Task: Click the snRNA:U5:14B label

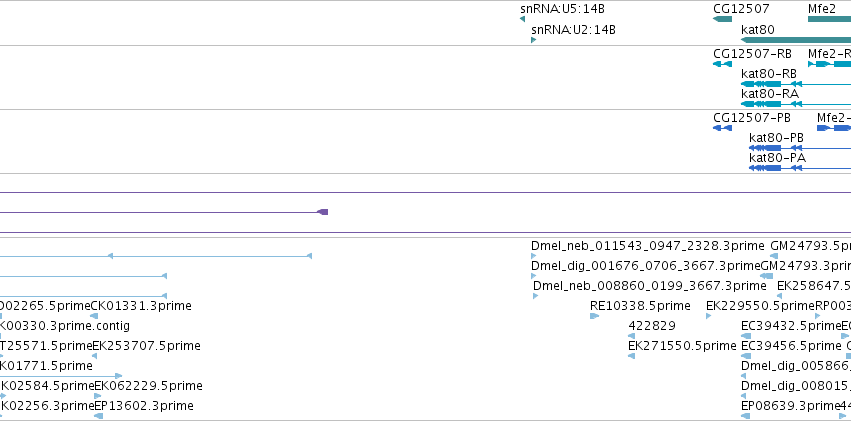Action: [x=562, y=9]
